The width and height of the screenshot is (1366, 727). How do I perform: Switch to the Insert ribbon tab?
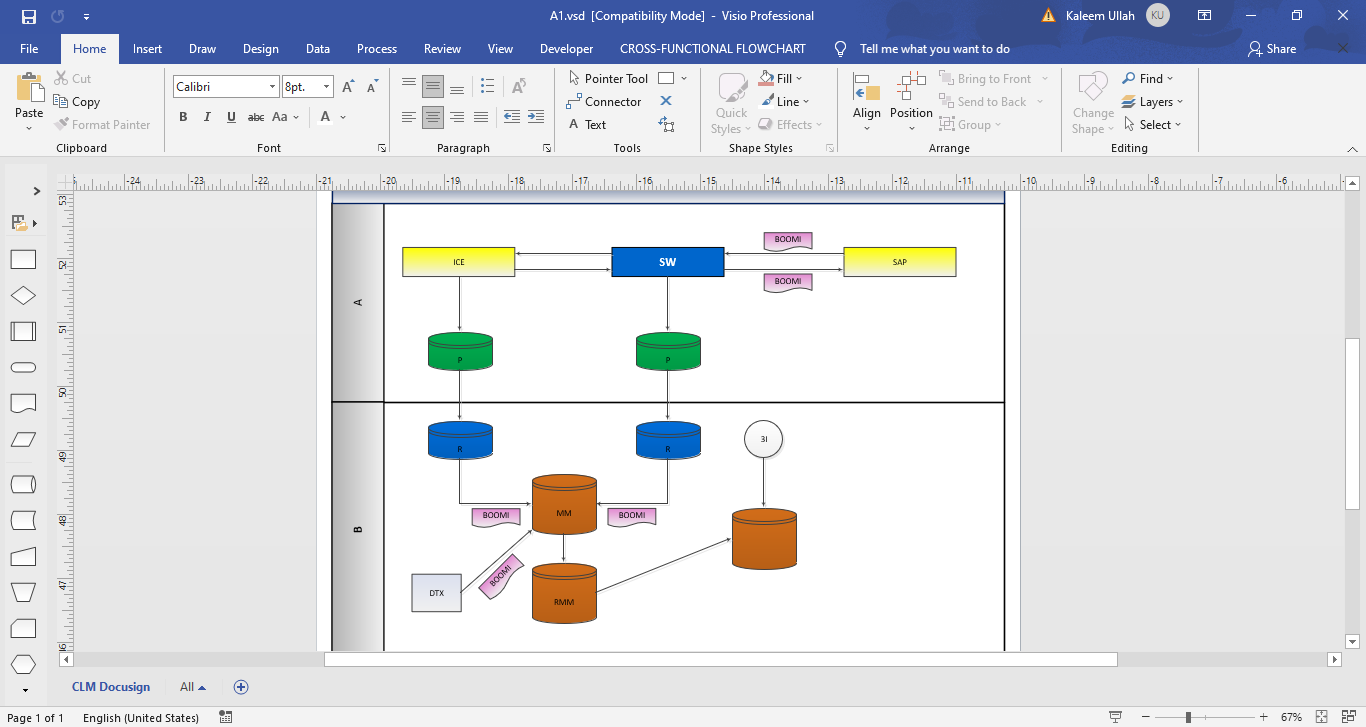coord(147,48)
